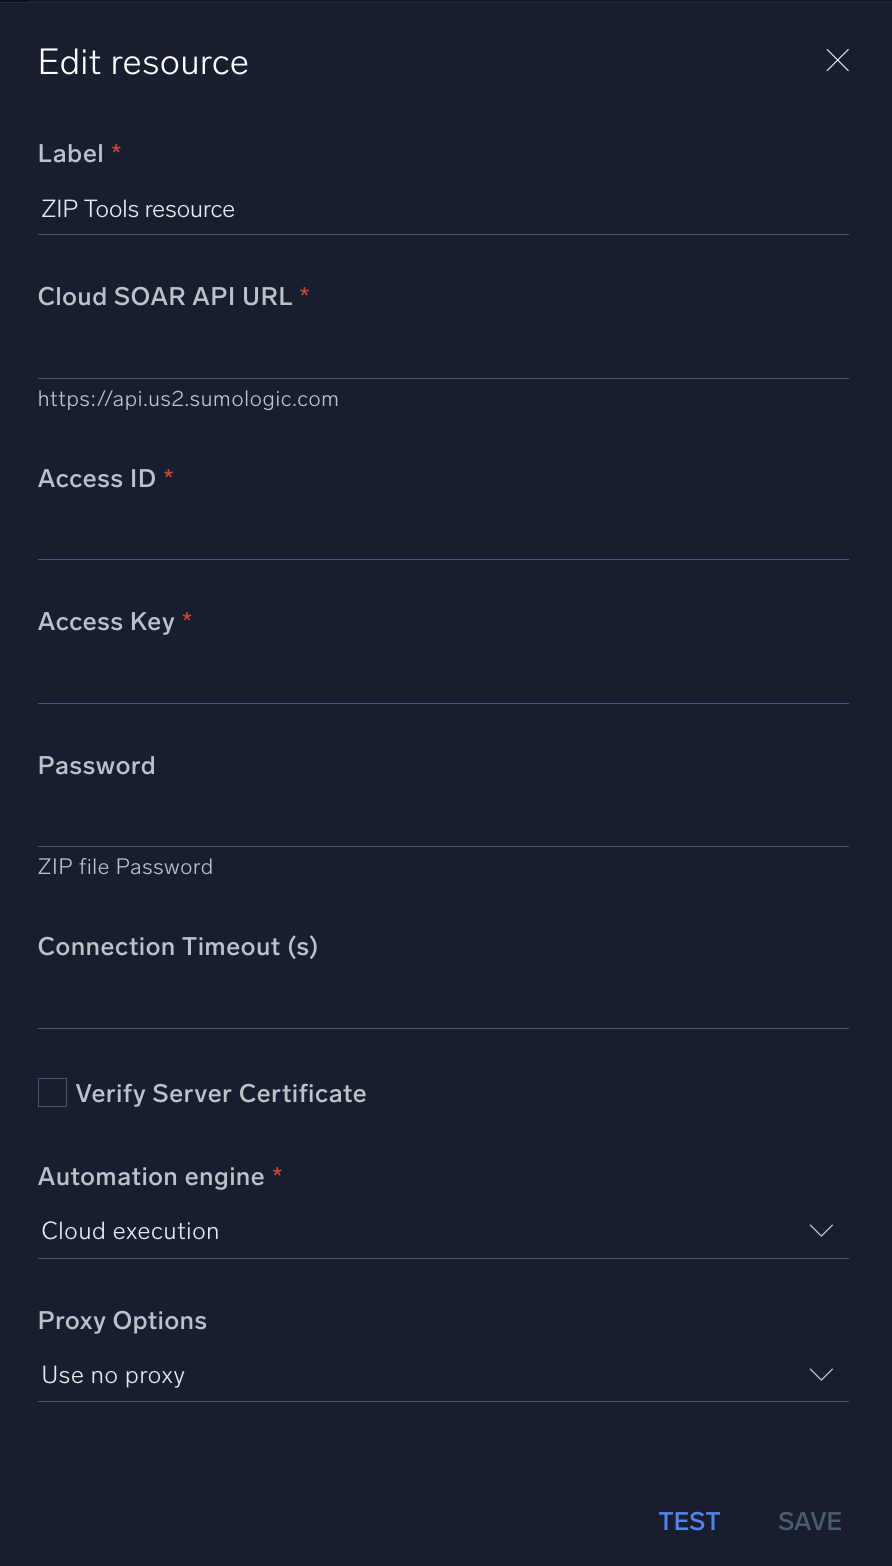Click the Proxy Options dropdown chevron
This screenshot has height=1566, width=892.
click(820, 1374)
